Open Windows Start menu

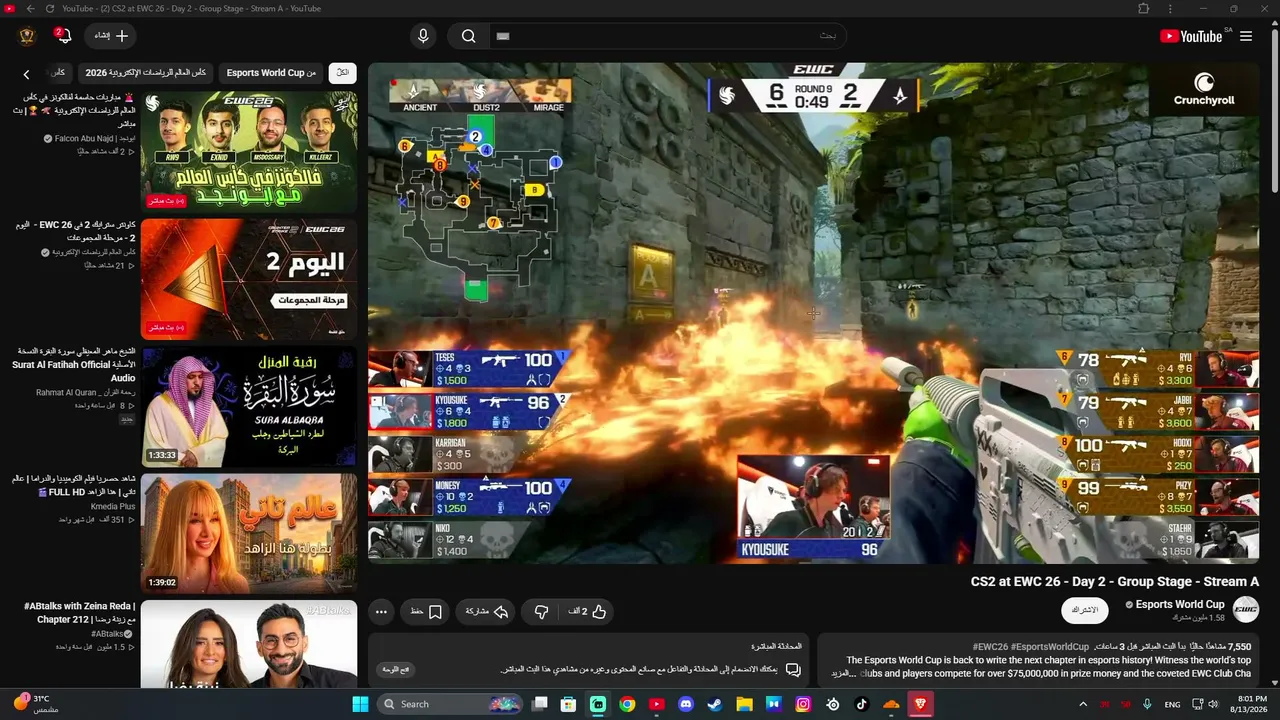tap(360, 704)
